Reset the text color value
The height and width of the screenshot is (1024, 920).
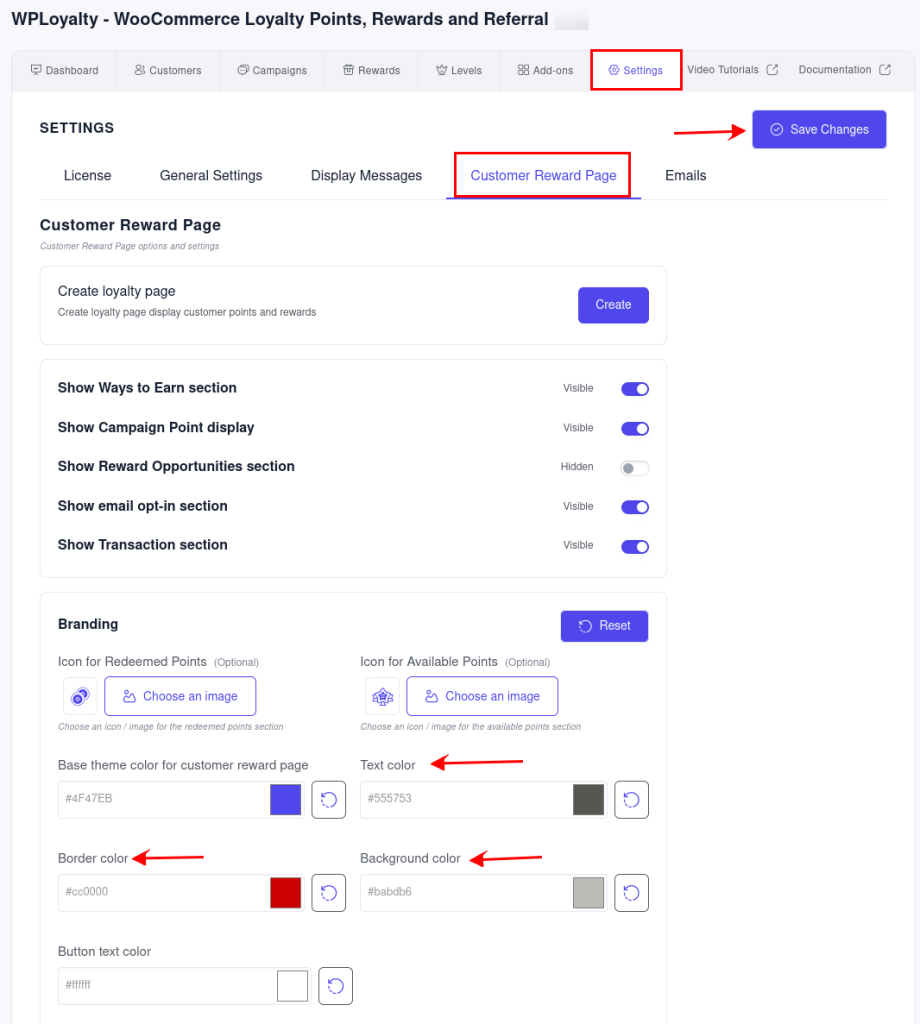coord(631,799)
